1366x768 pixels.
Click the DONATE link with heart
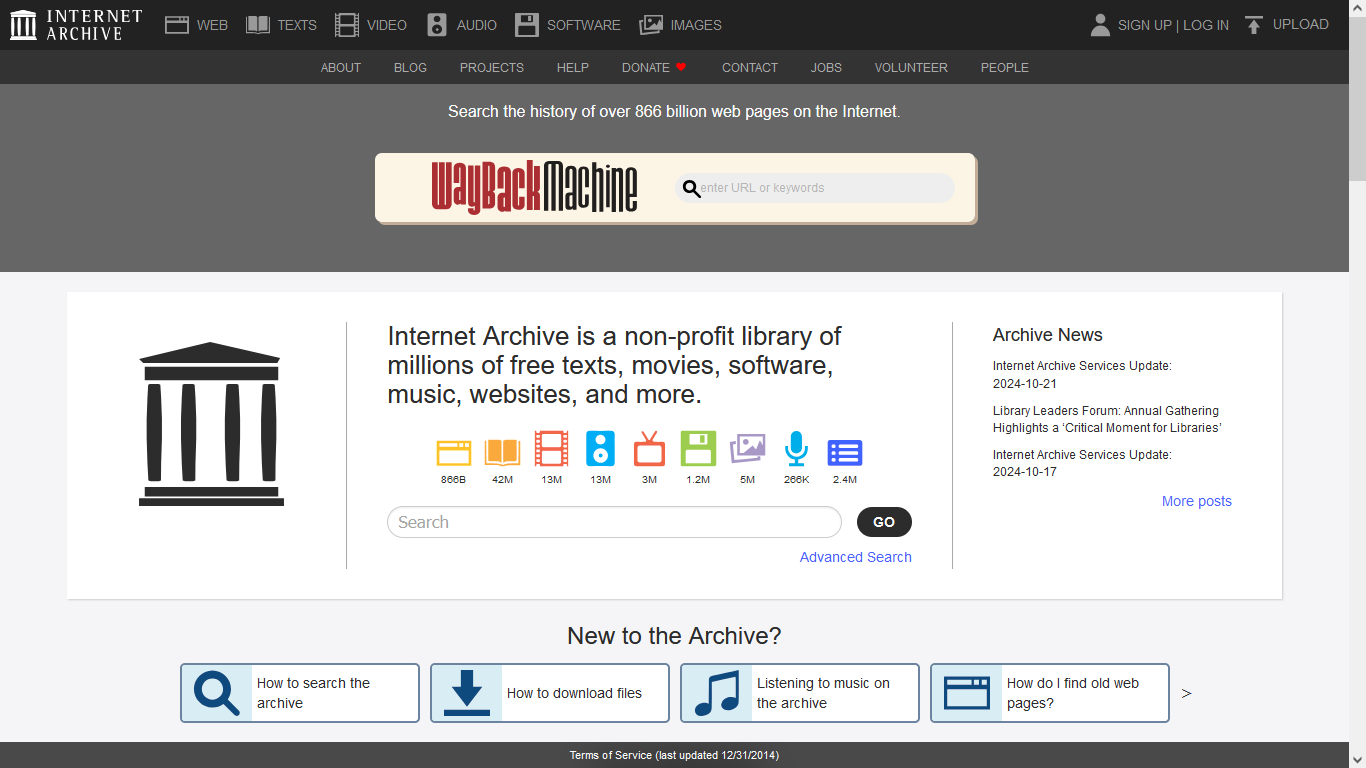[655, 68]
